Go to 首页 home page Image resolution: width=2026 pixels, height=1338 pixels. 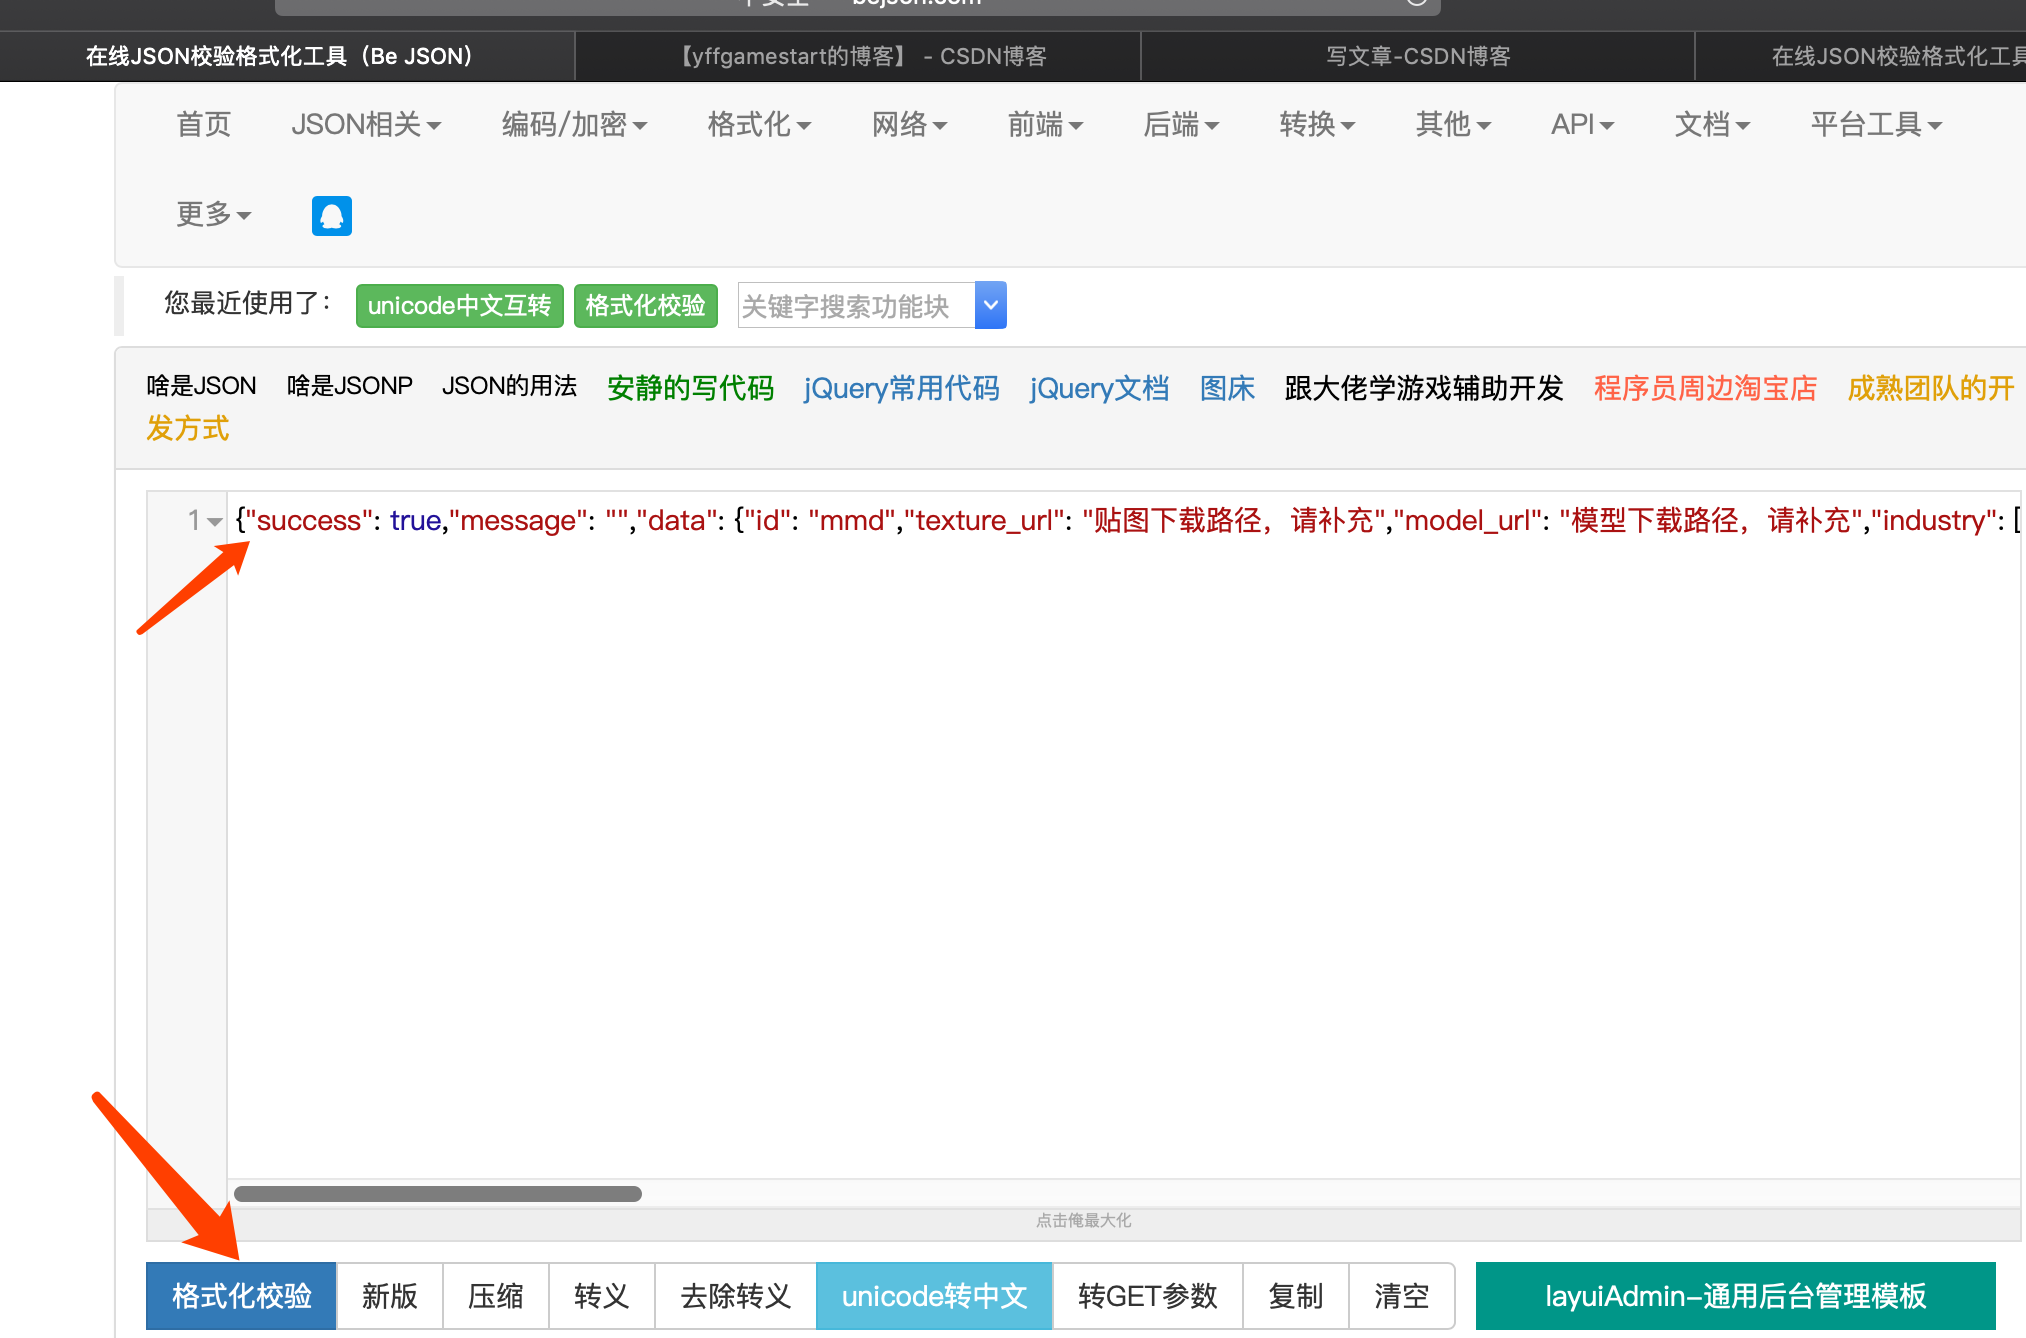pos(203,125)
